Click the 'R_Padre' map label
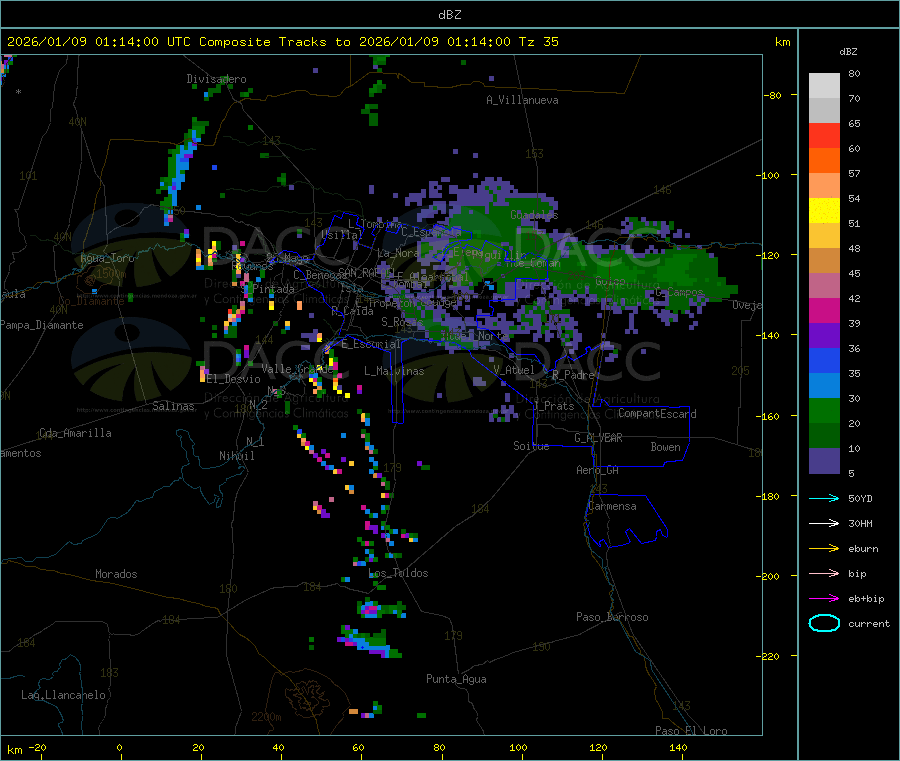This screenshot has width=900, height=761. (573, 375)
